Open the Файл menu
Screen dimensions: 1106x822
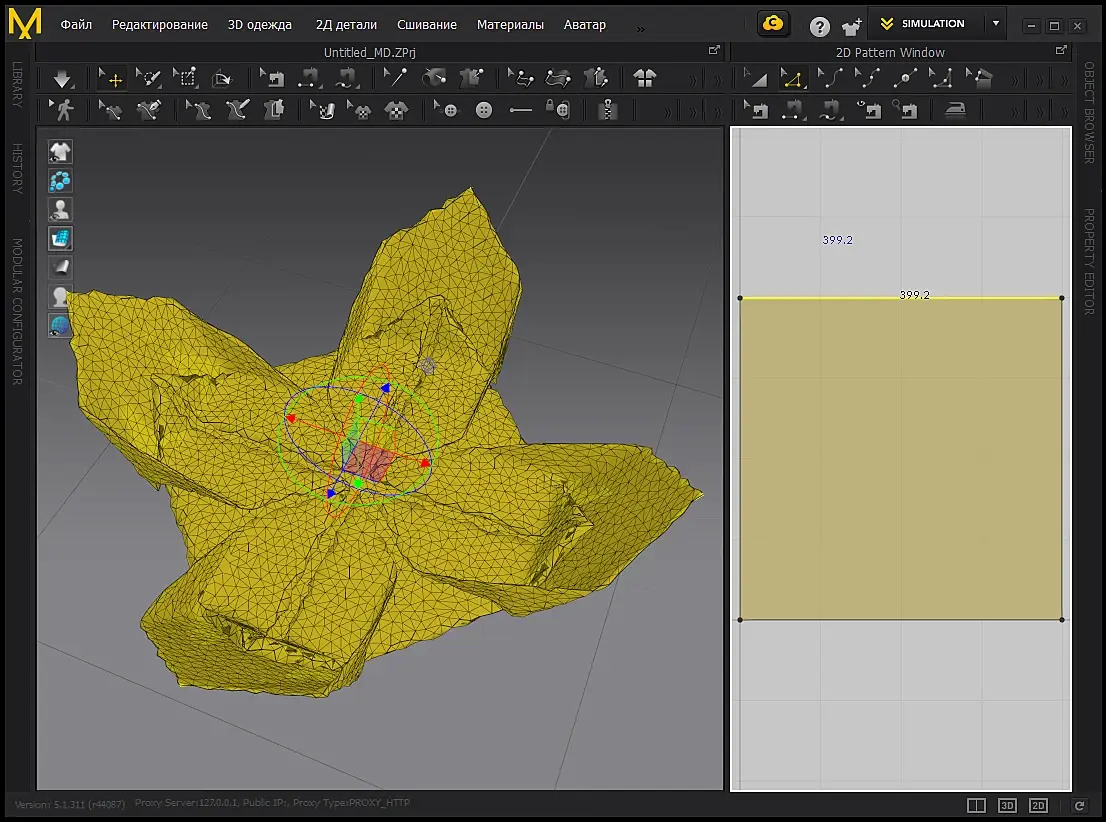(76, 25)
